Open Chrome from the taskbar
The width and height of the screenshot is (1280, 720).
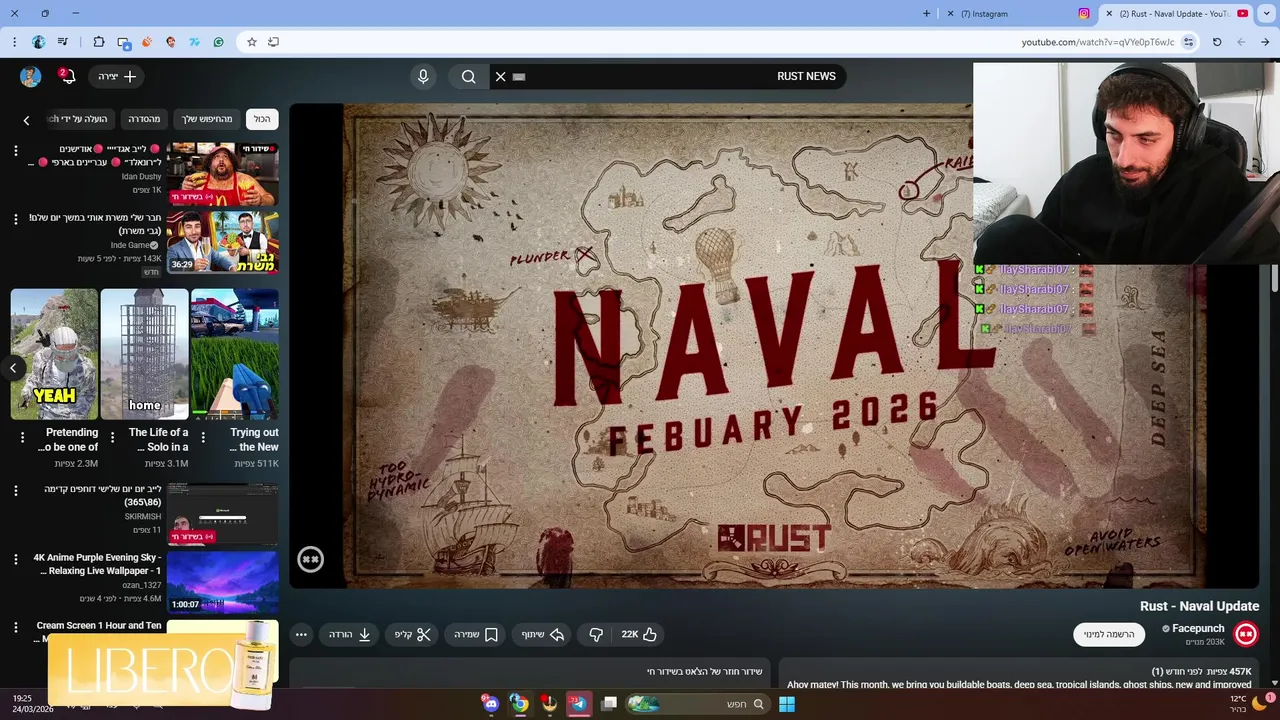coord(519,704)
